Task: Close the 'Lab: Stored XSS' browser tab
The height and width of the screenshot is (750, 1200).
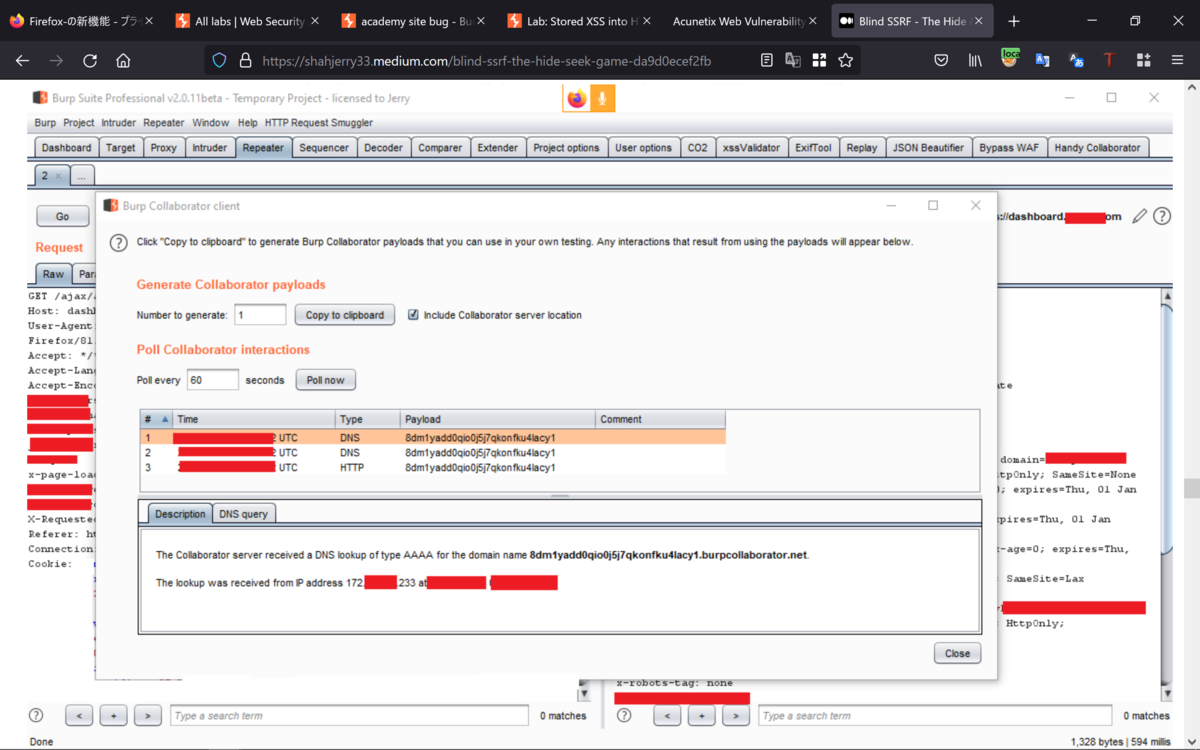Action: pos(646,21)
